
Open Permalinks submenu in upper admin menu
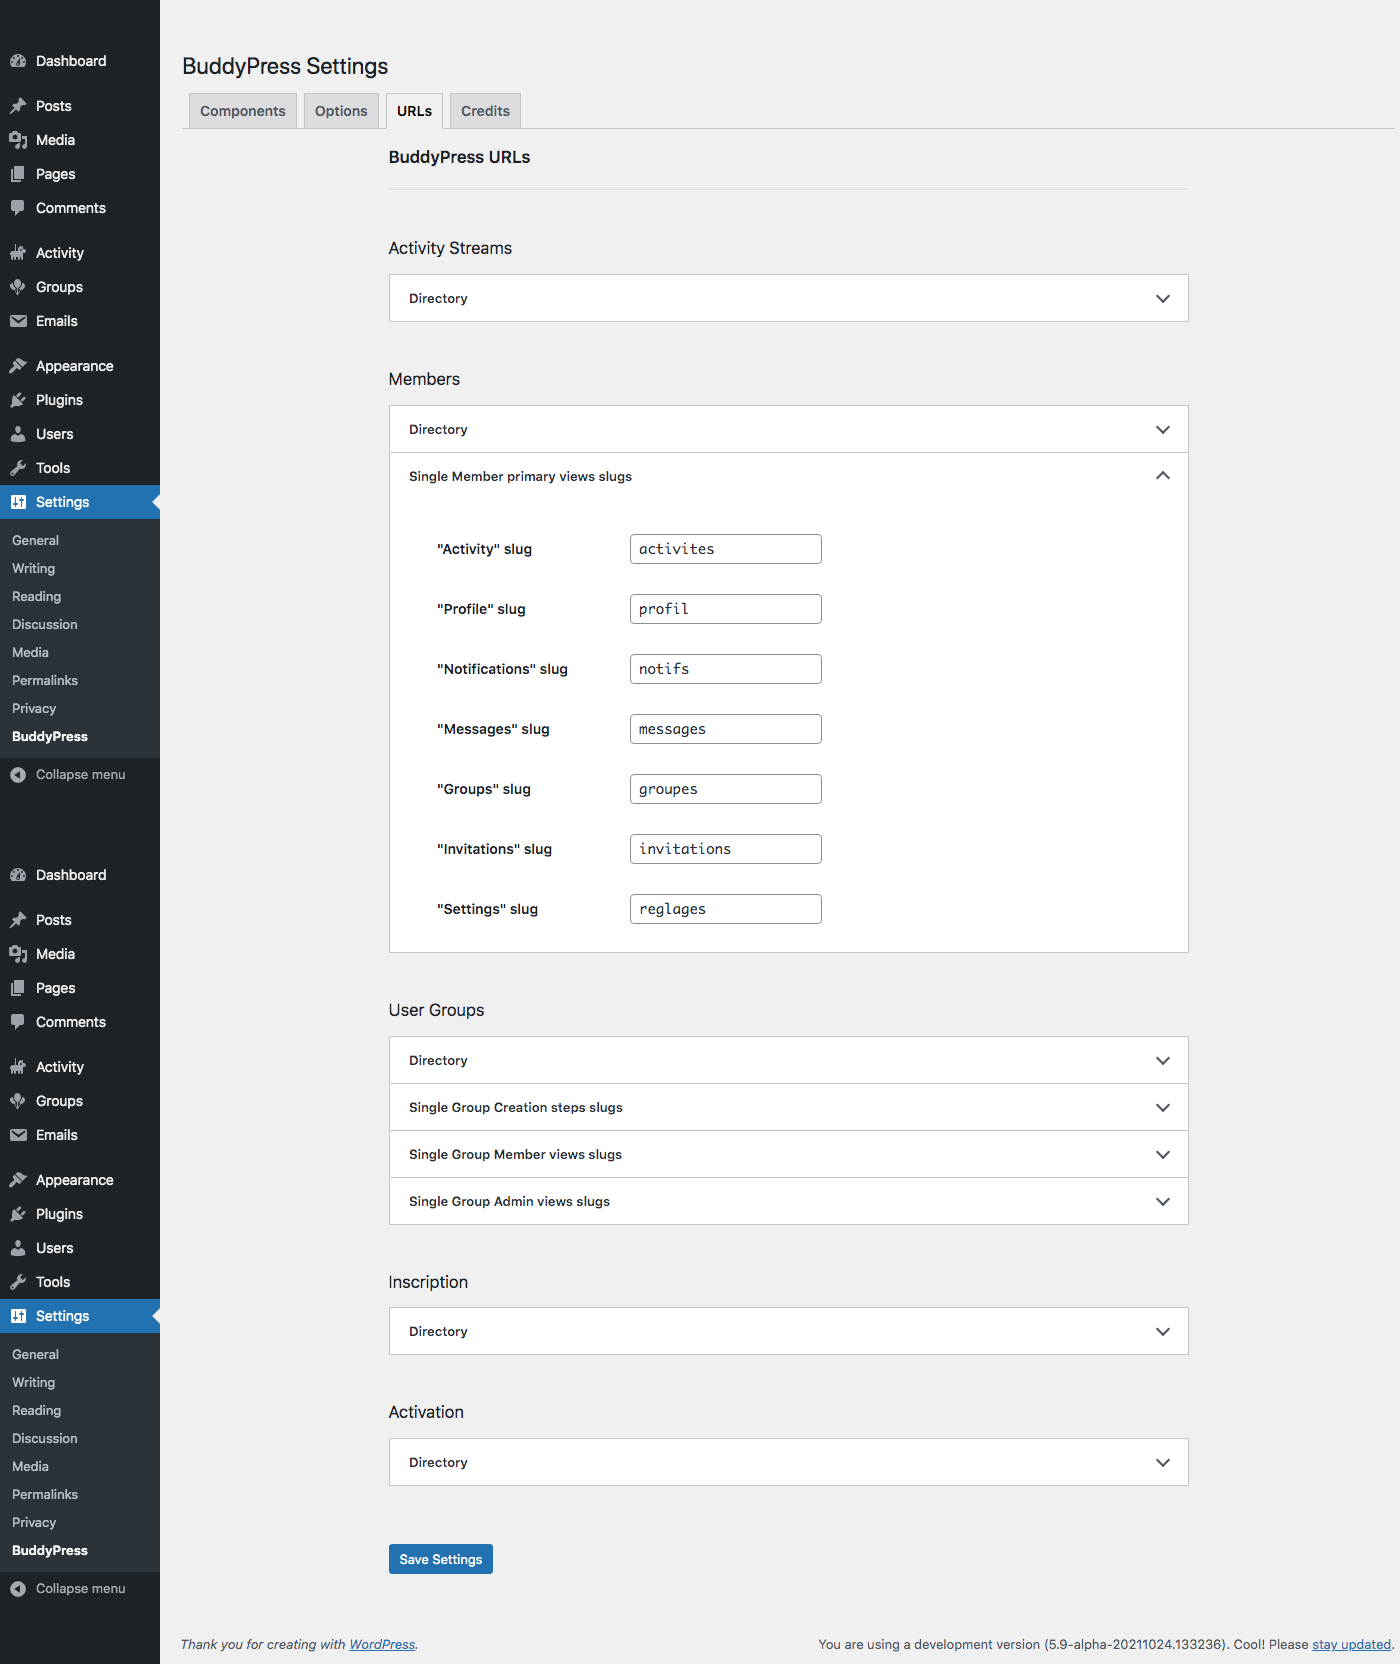pyautogui.click(x=45, y=680)
